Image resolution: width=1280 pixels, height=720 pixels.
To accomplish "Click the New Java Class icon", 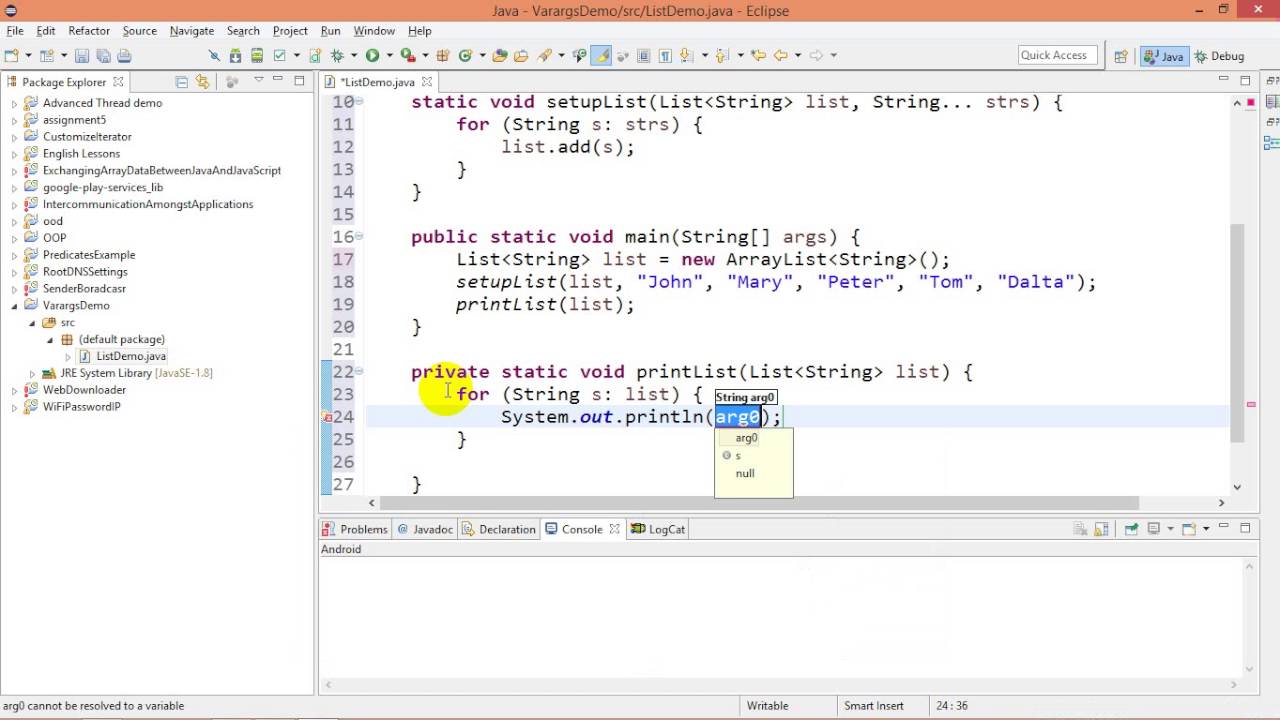I will click(x=465, y=56).
